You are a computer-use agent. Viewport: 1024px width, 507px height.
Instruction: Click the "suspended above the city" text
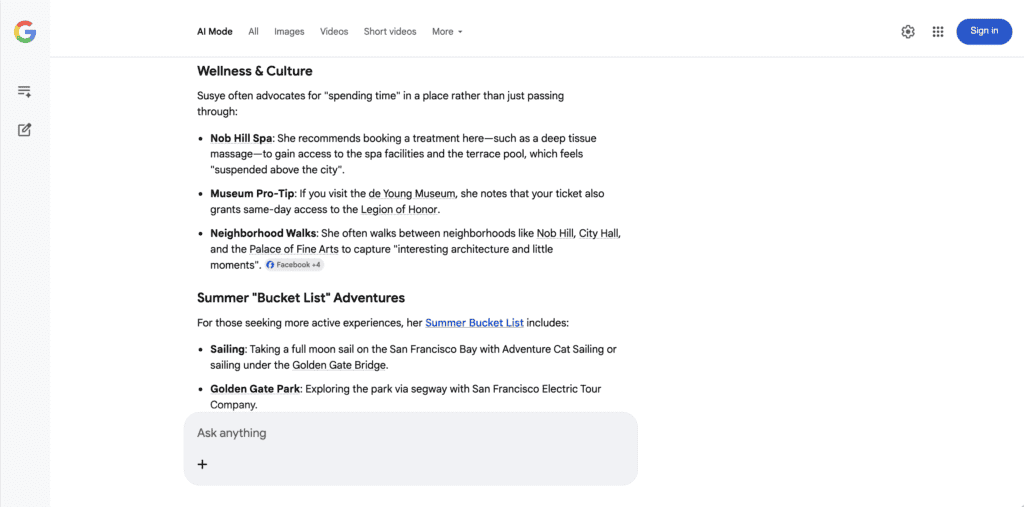[x=277, y=170]
